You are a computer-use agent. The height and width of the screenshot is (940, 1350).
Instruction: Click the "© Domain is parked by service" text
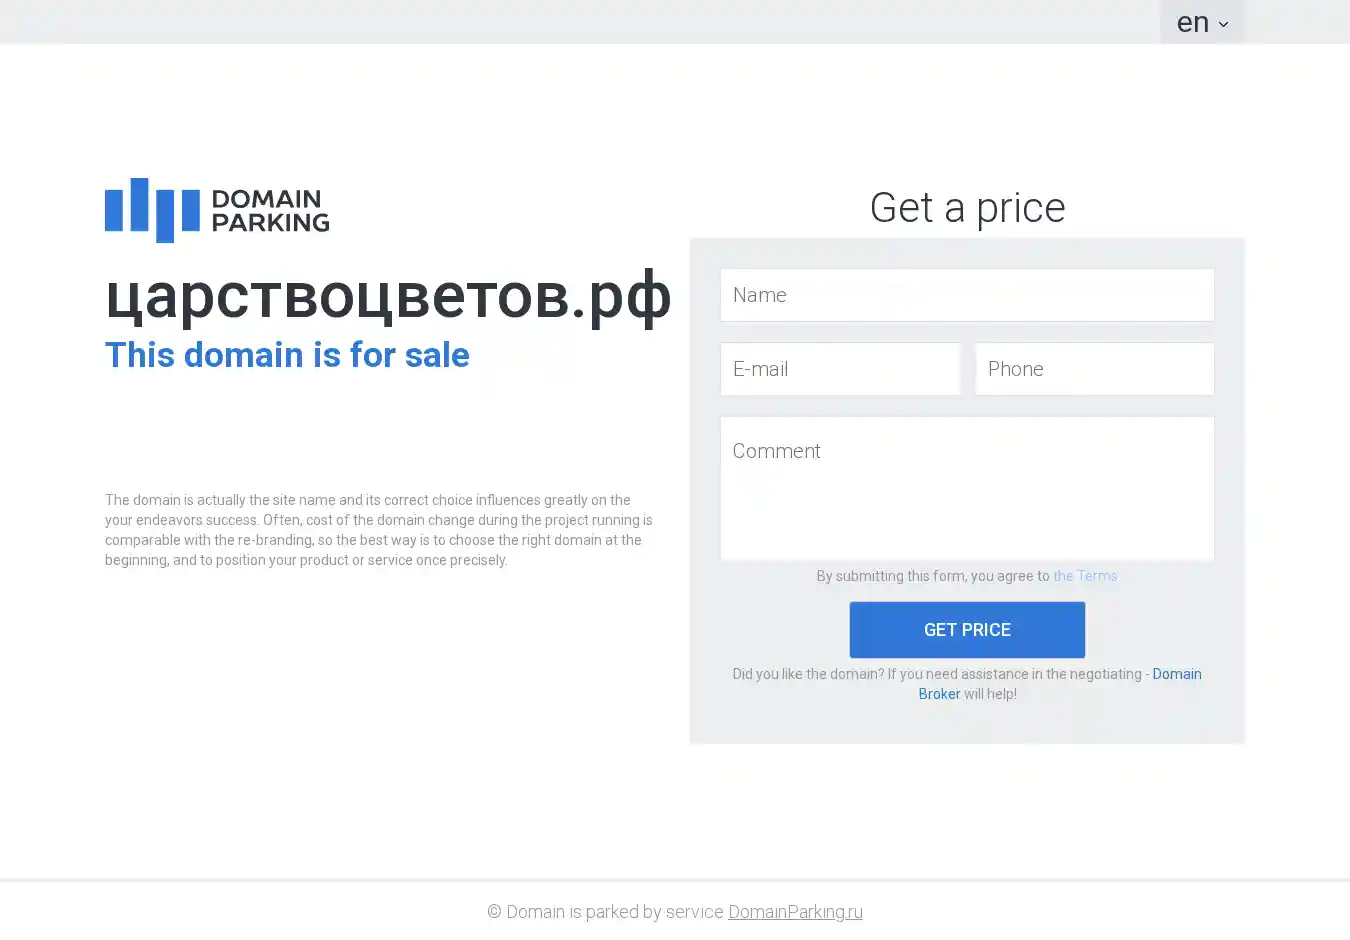pyautogui.click(x=605, y=912)
